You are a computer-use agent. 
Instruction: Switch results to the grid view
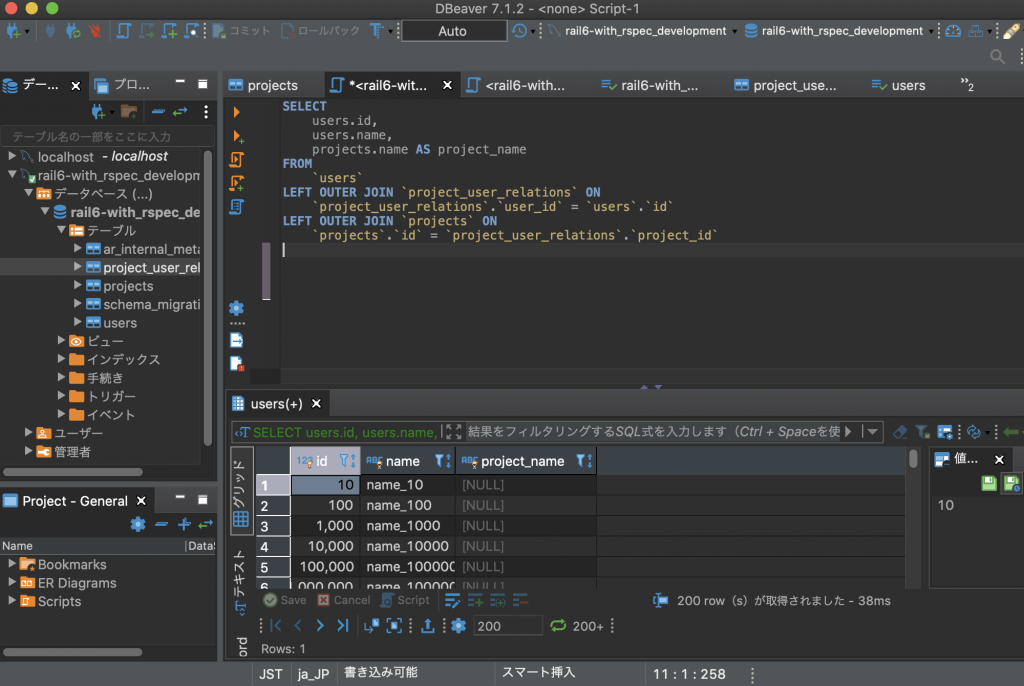click(241, 490)
